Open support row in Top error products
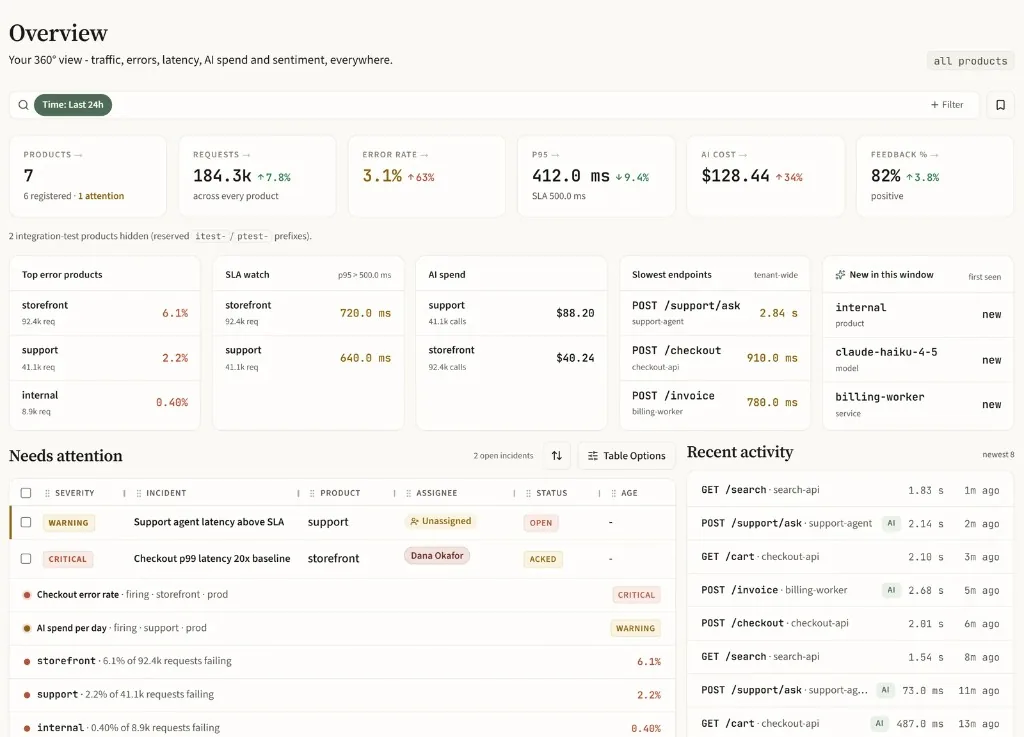Screen dimensions: 1024x737 pos(104,358)
